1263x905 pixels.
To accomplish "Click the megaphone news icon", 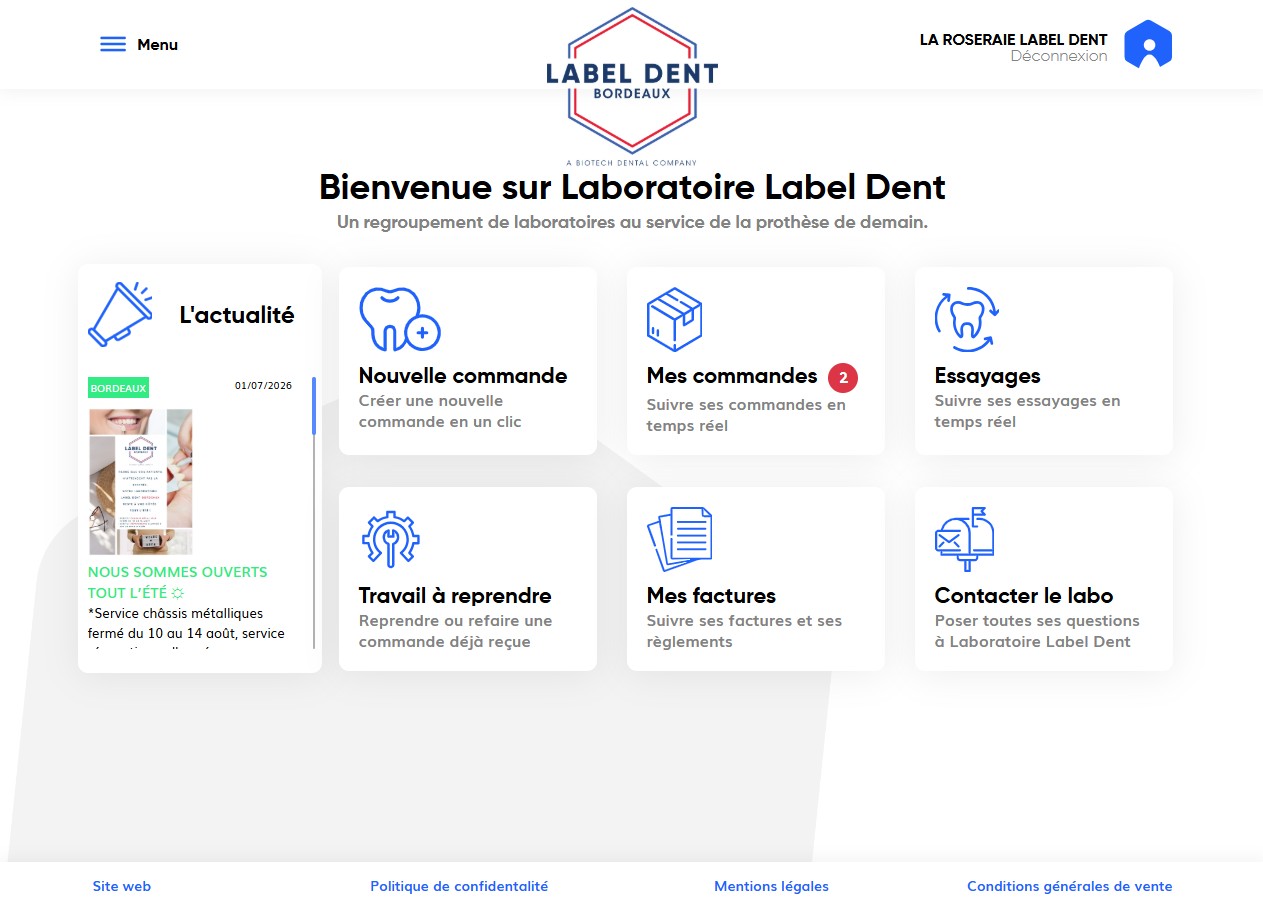I will coord(119,314).
